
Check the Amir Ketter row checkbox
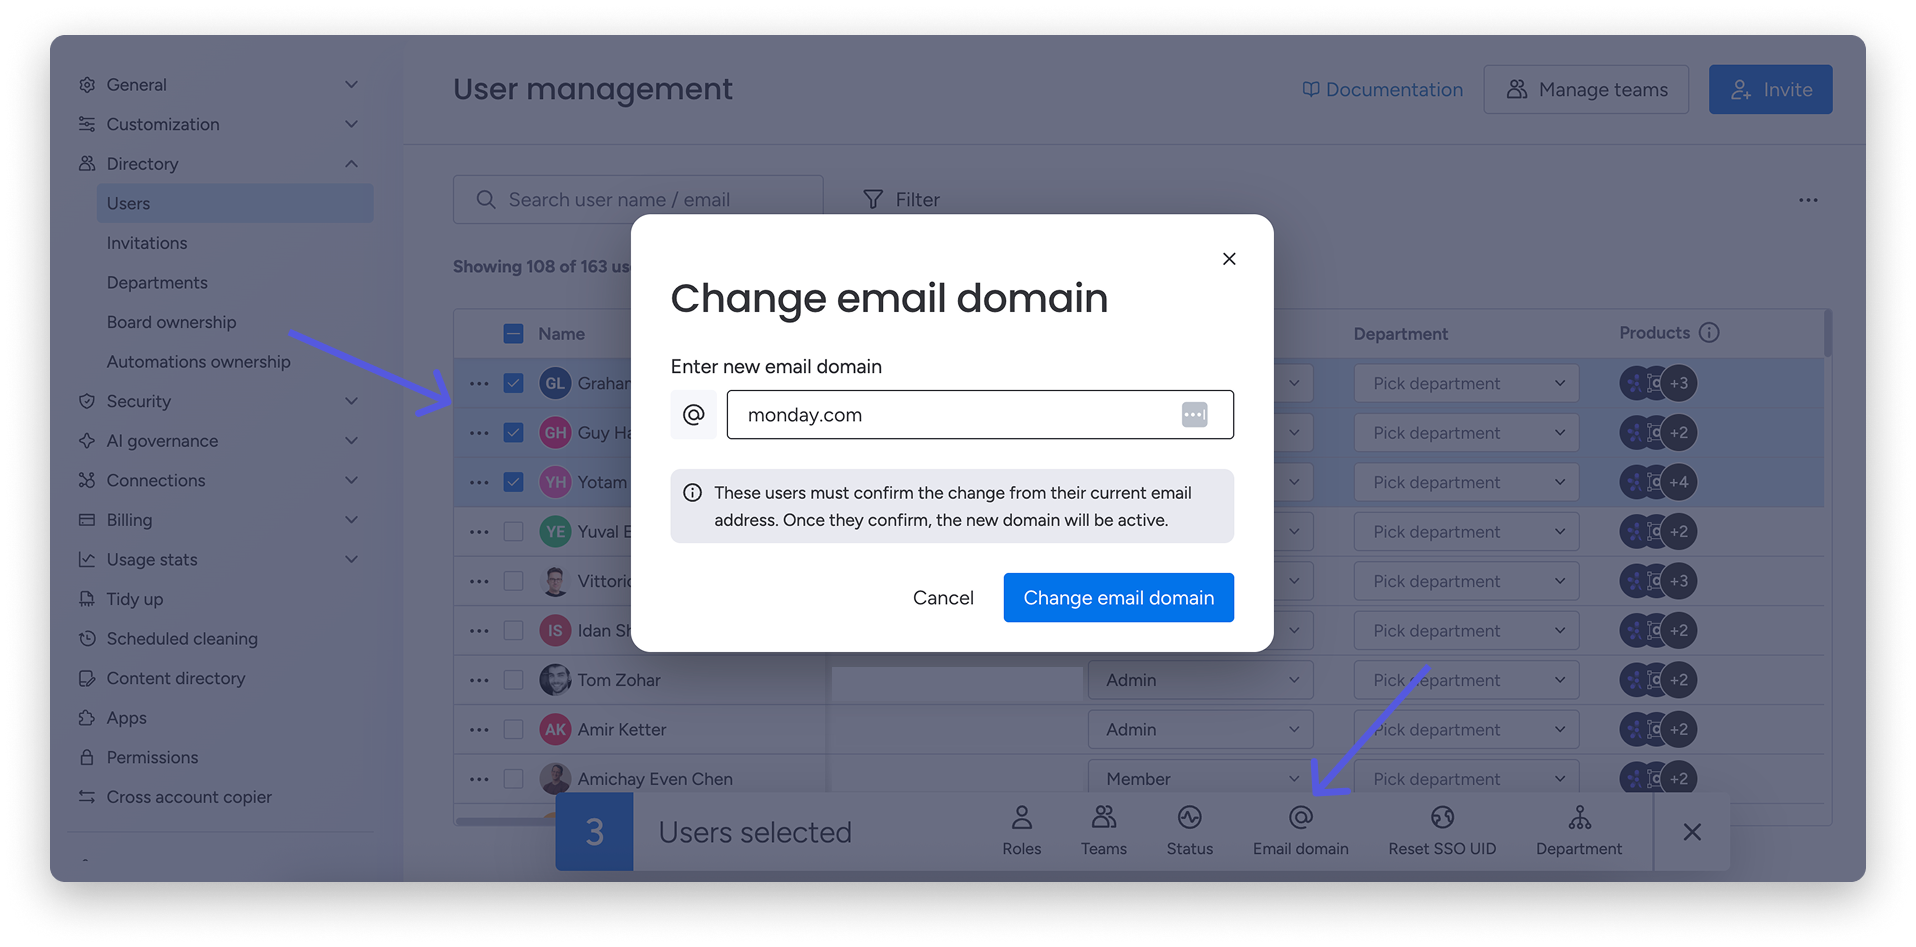tap(514, 730)
